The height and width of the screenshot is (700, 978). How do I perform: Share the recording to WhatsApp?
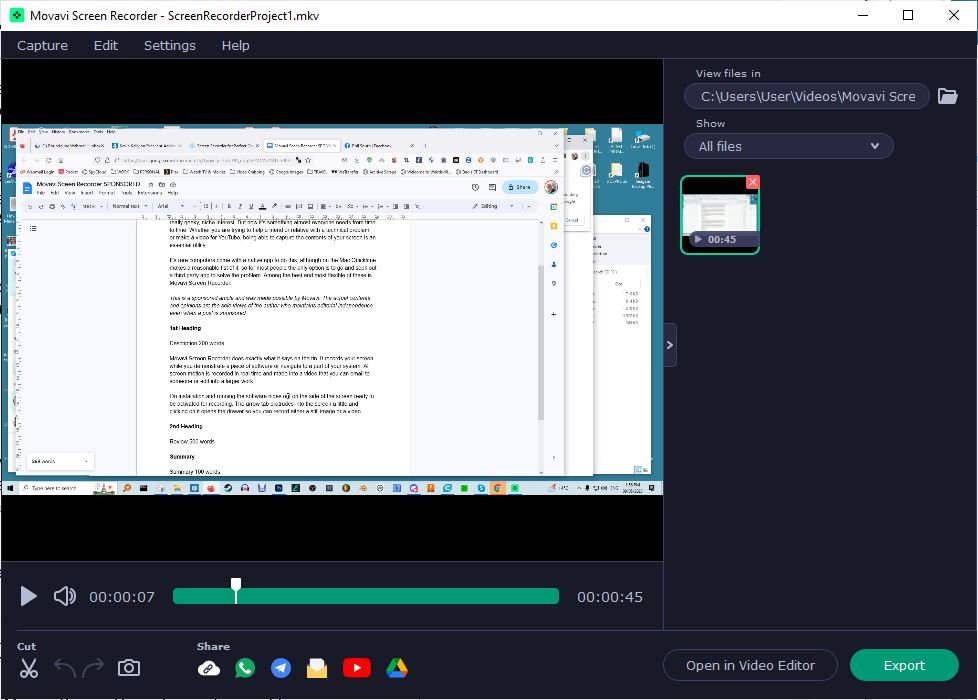[245, 666]
